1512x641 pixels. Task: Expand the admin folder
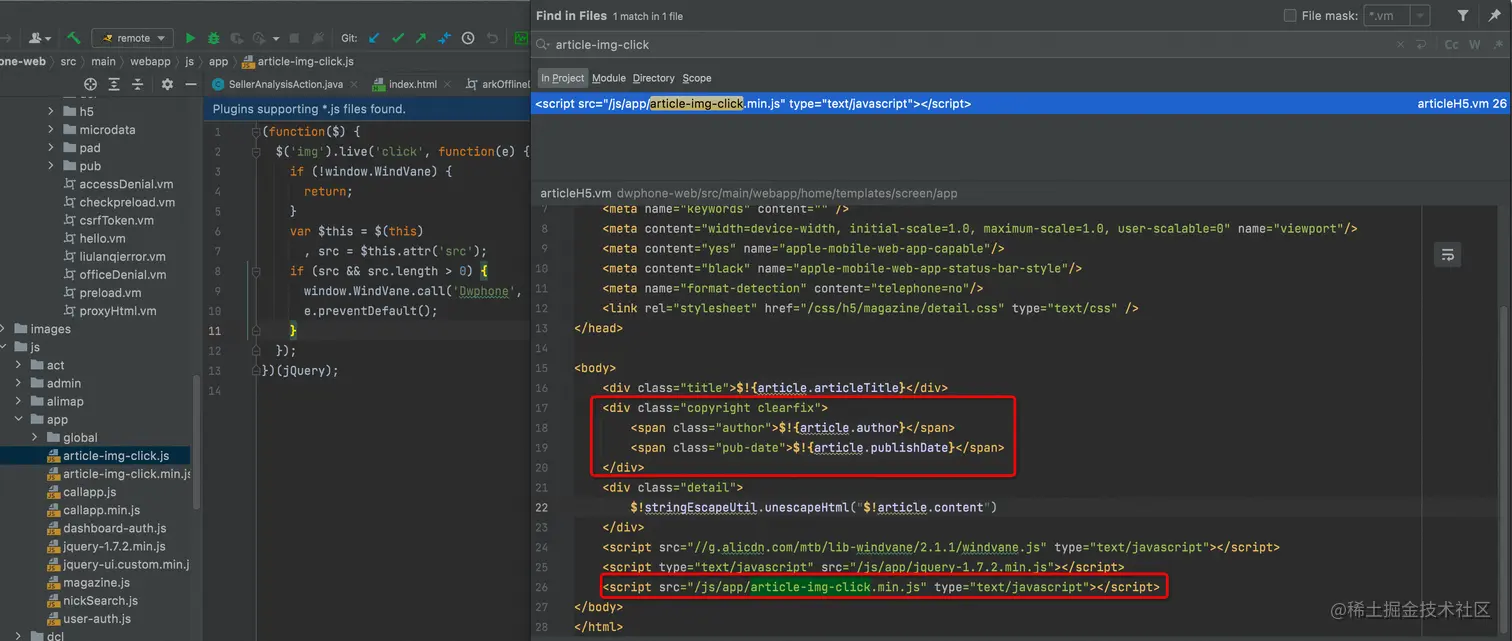(19, 383)
